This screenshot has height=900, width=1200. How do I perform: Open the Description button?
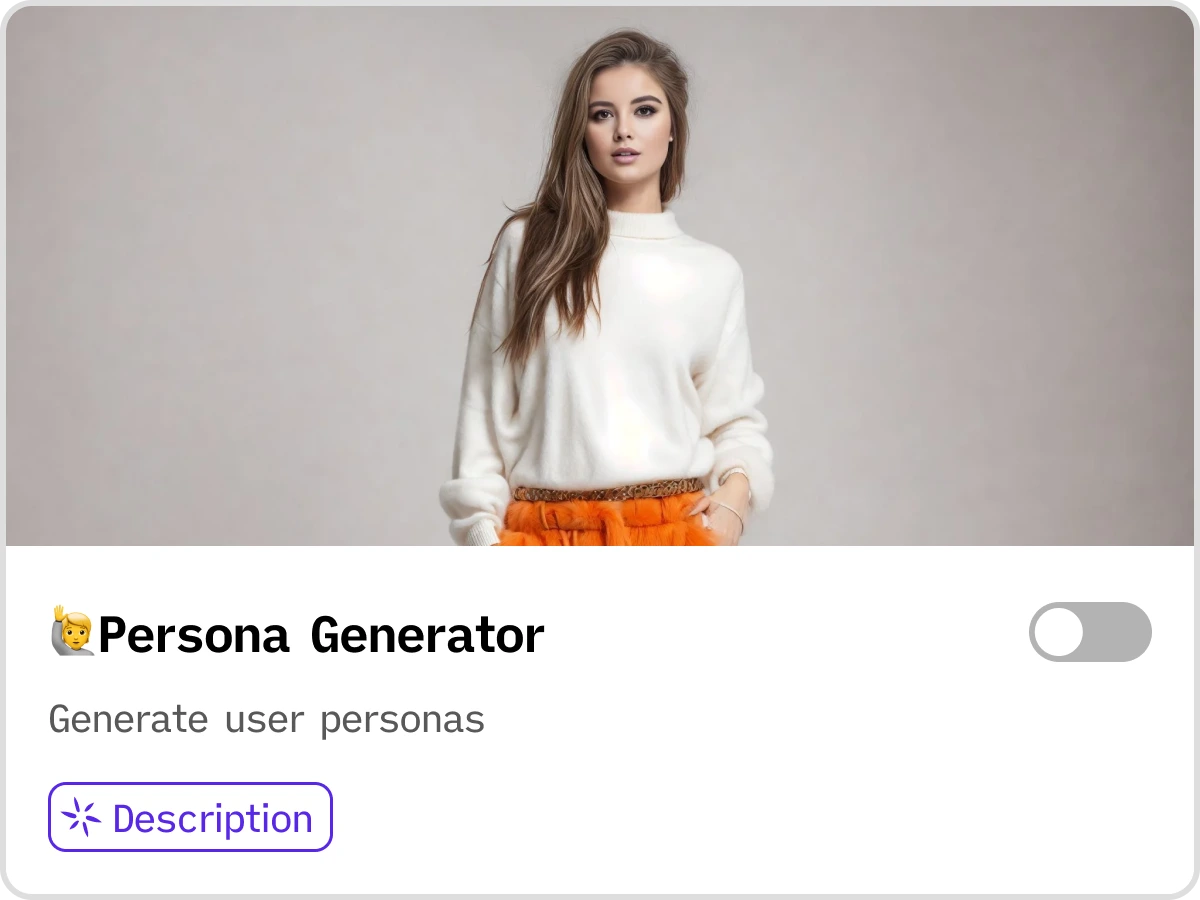(x=190, y=817)
